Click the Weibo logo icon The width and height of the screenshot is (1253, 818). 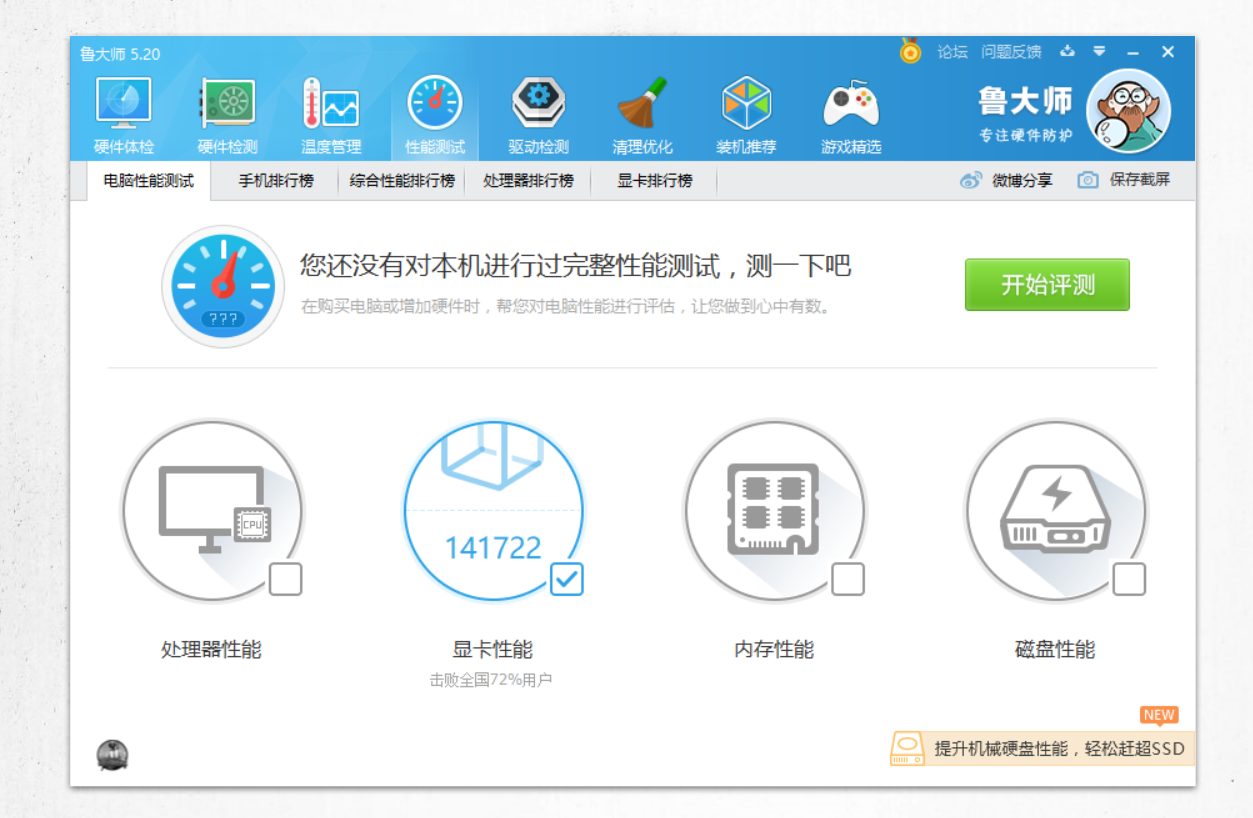pyautogui.click(x=971, y=181)
